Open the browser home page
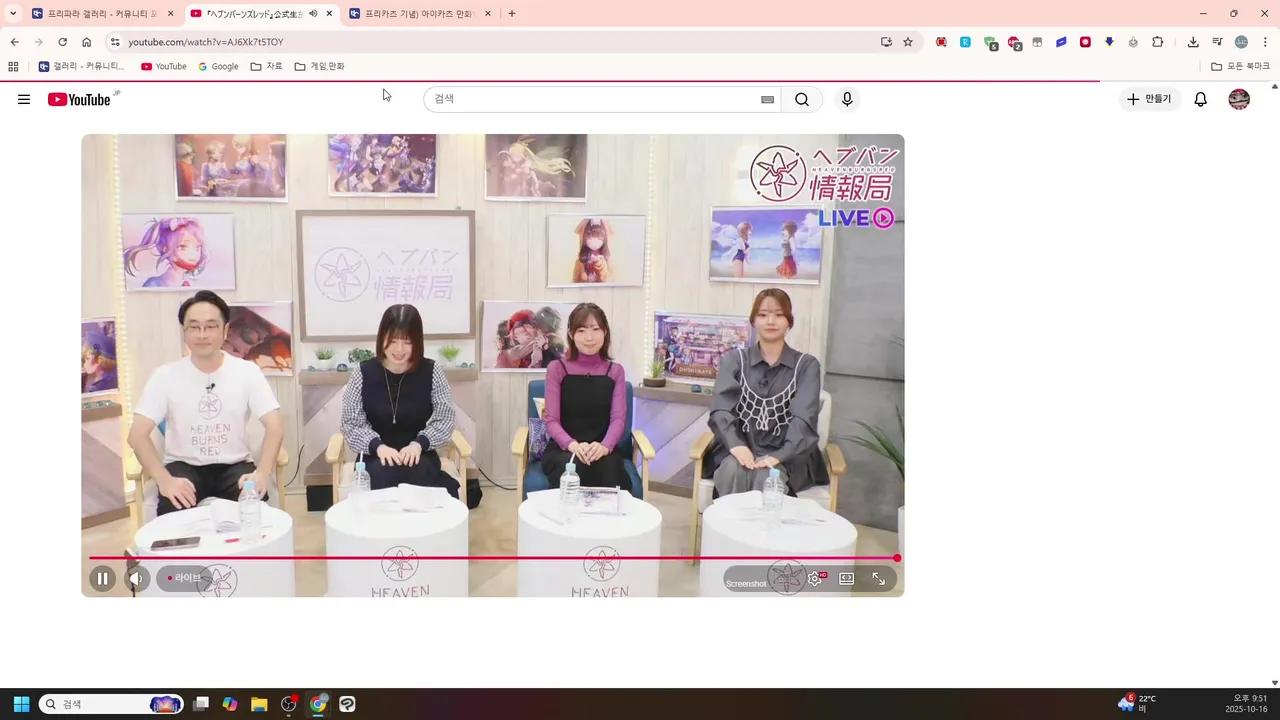Screen dimensions: 1280x720 pyautogui.click(x=86, y=42)
